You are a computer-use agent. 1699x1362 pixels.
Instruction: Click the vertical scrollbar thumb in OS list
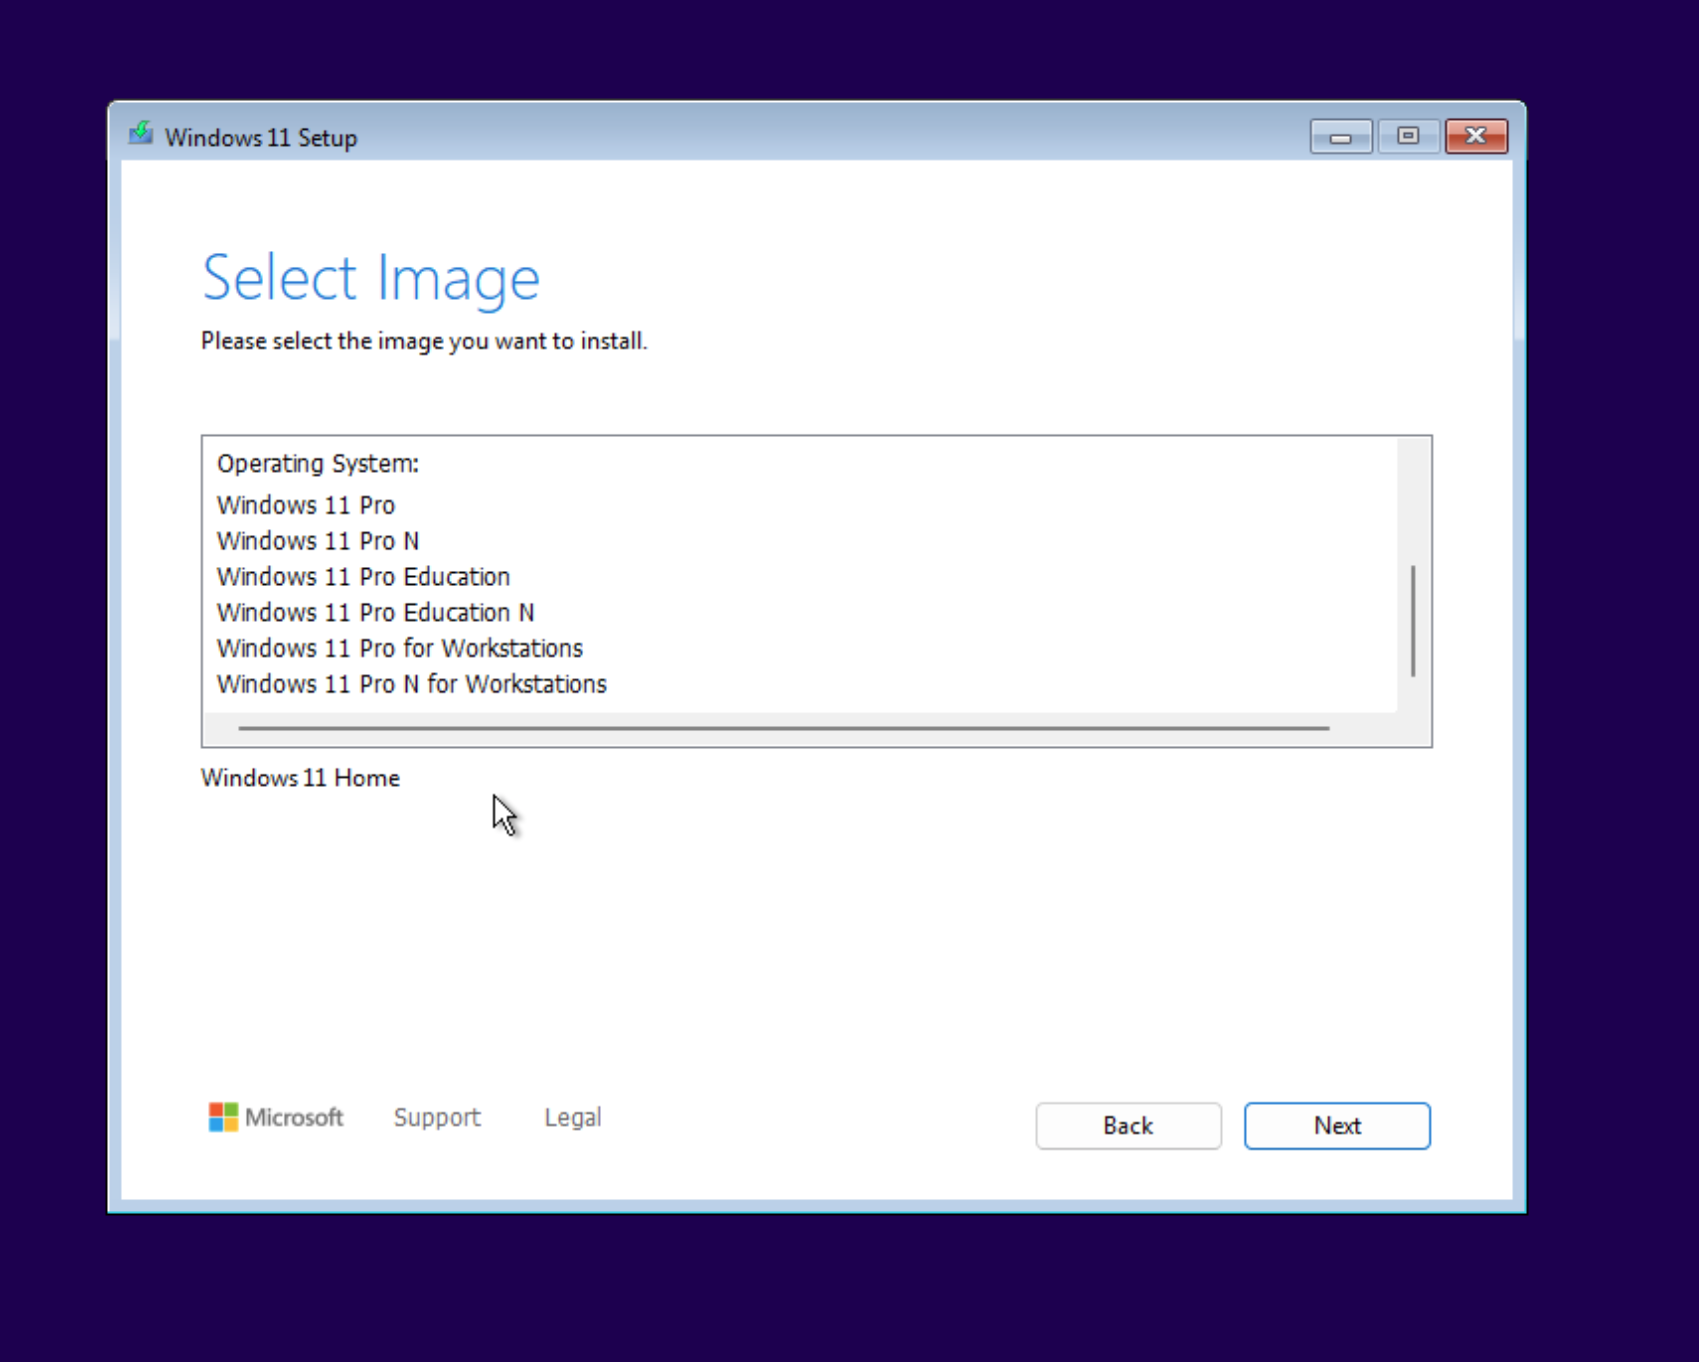click(x=1412, y=621)
